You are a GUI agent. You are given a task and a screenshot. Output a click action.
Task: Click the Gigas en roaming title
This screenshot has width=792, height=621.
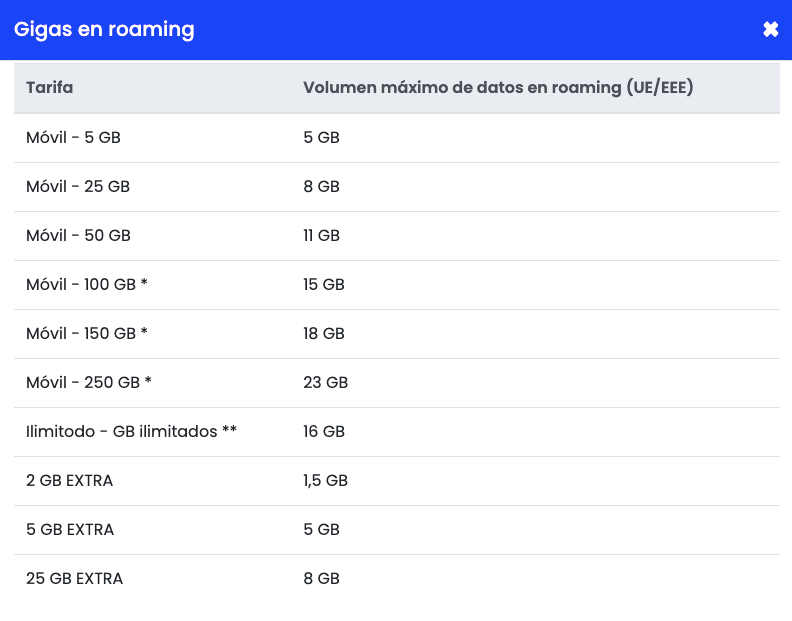pos(104,30)
